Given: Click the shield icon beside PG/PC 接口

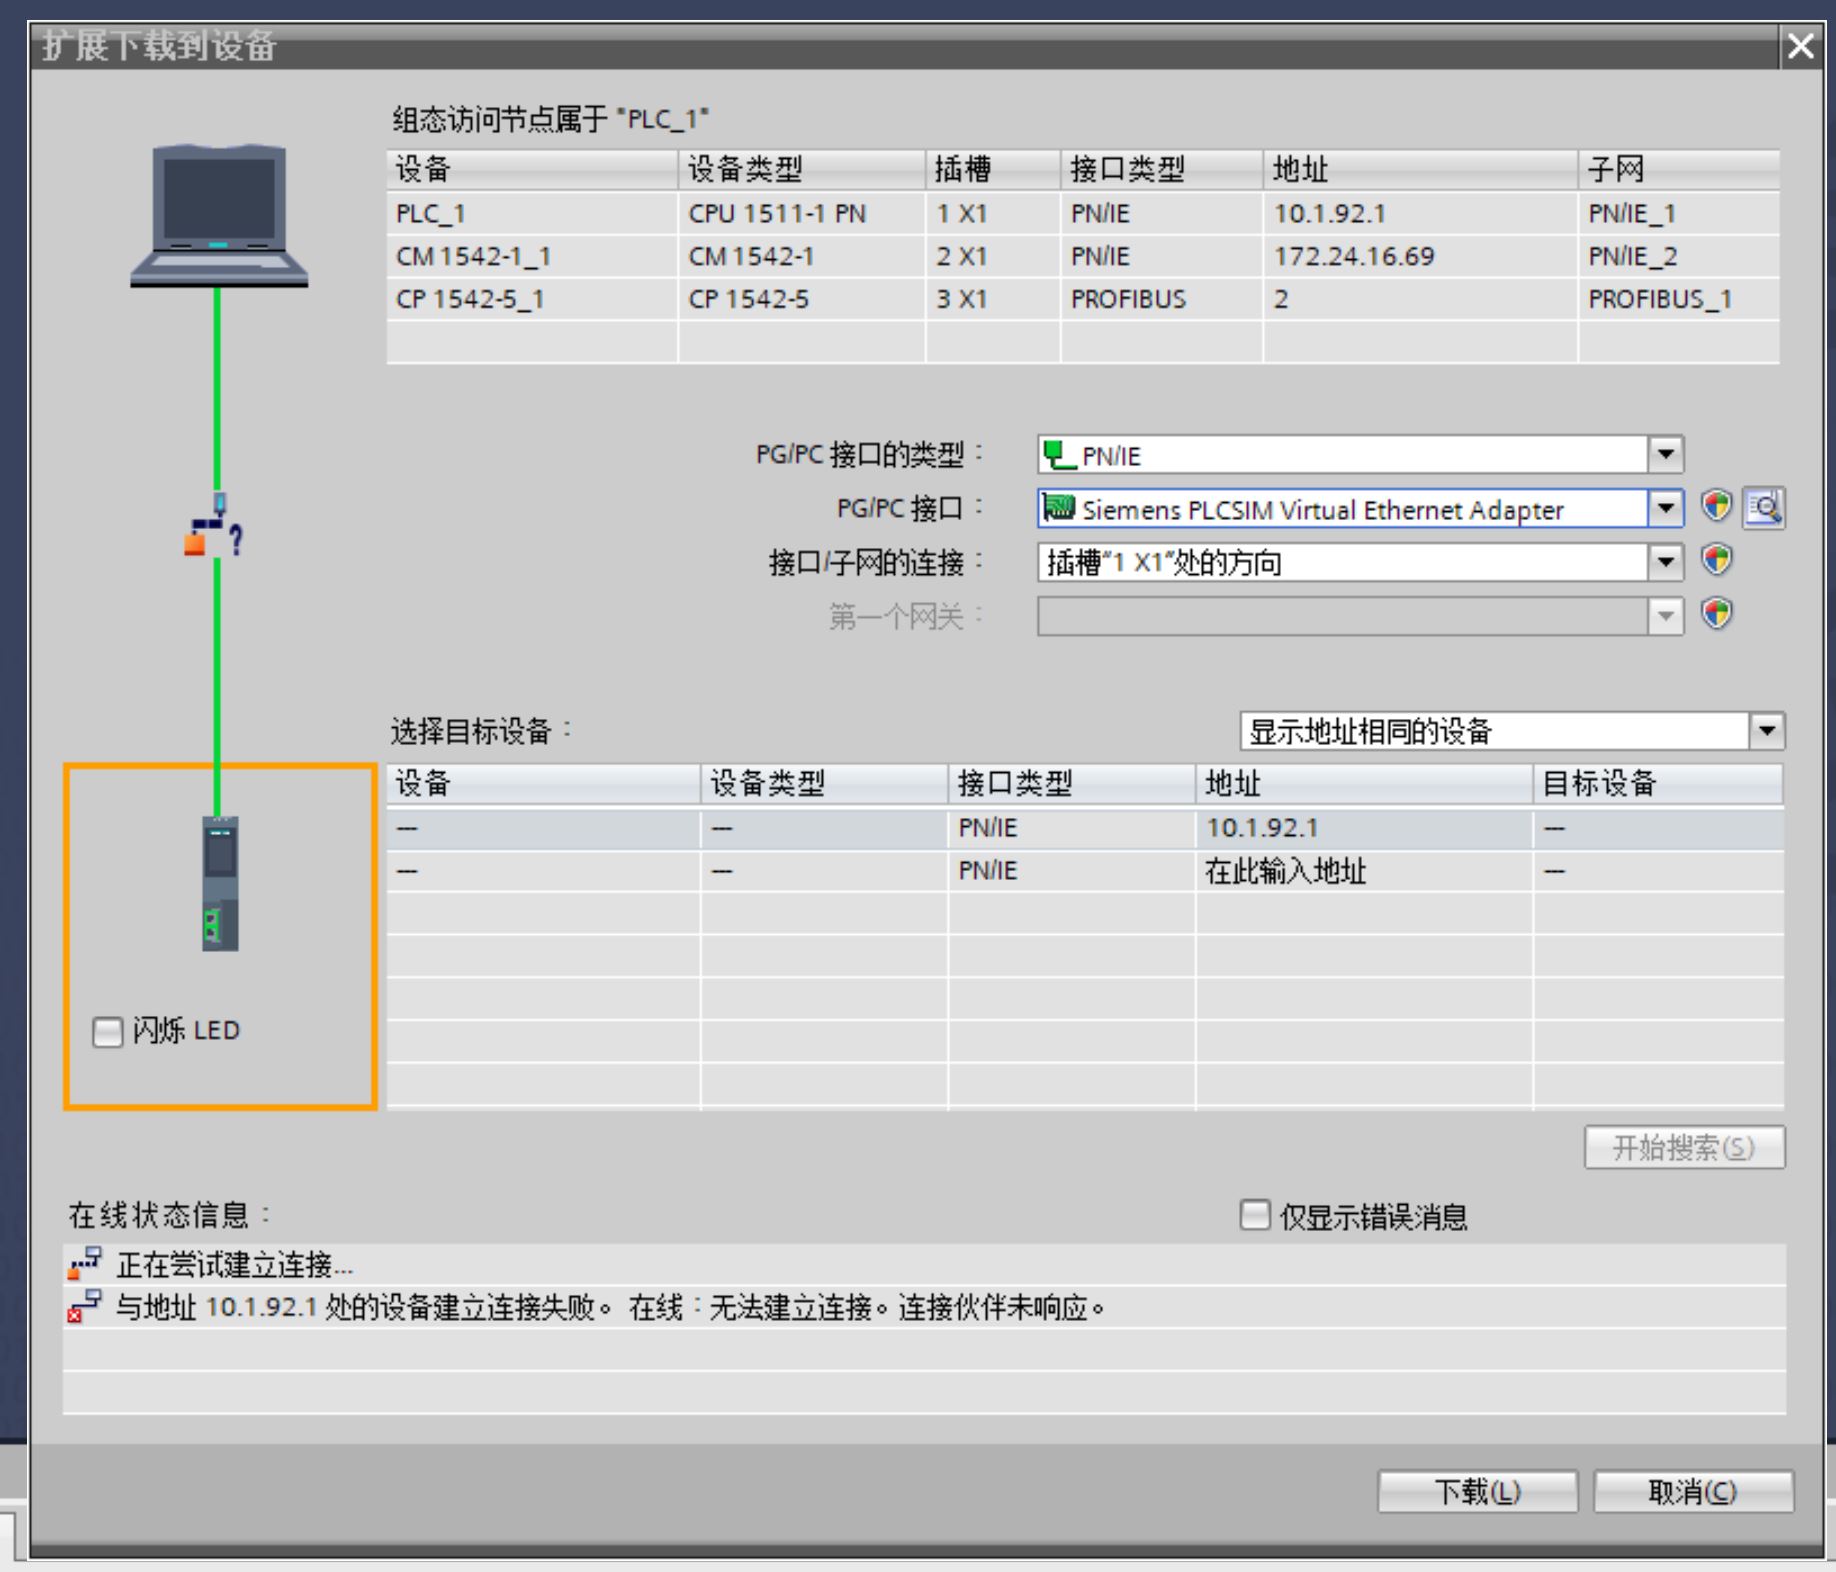Looking at the screenshot, I should (1716, 507).
